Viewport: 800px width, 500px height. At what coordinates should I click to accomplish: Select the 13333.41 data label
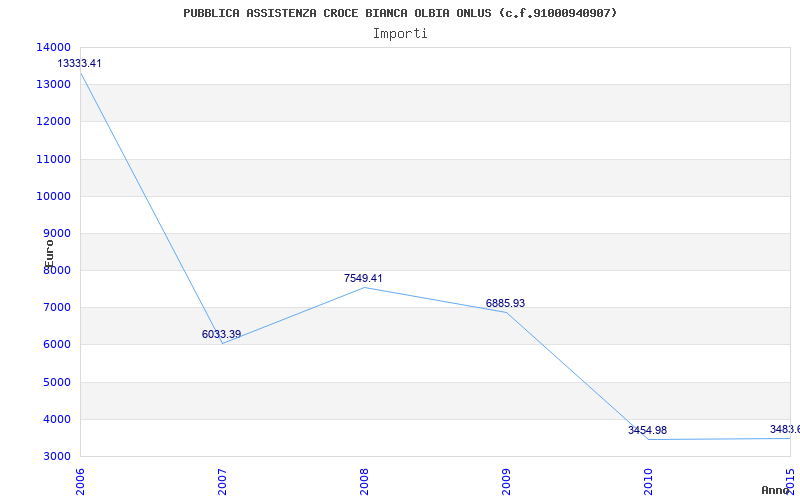coord(80,63)
